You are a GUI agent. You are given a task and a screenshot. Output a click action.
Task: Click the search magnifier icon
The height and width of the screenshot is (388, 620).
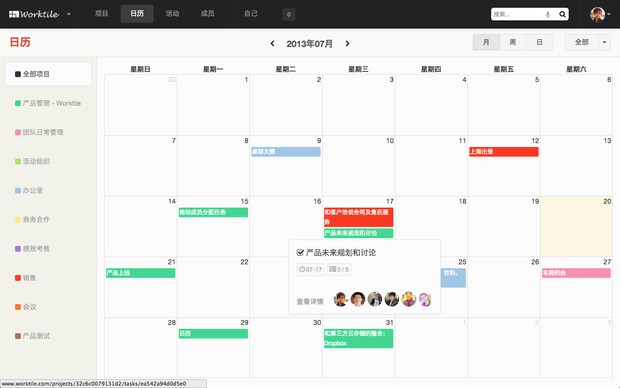point(562,14)
